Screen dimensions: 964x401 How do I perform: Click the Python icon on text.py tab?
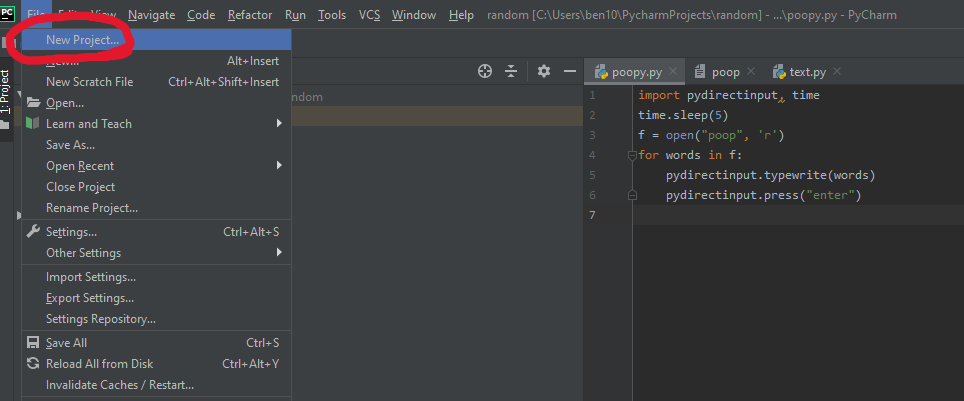point(780,72)
